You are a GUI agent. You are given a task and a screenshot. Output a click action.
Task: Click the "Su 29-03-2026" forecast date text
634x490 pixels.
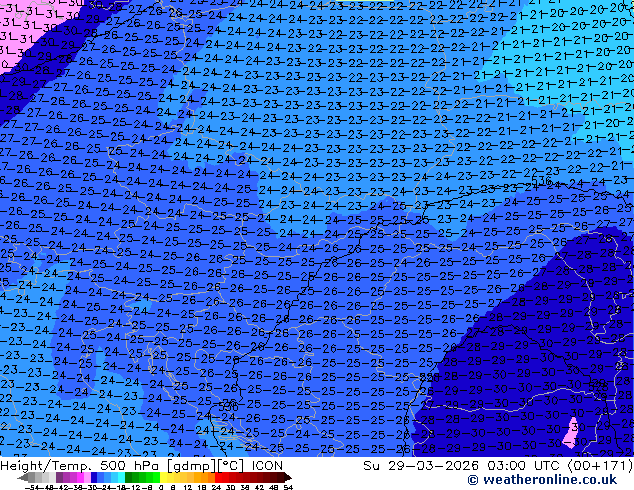click(421, 466)
